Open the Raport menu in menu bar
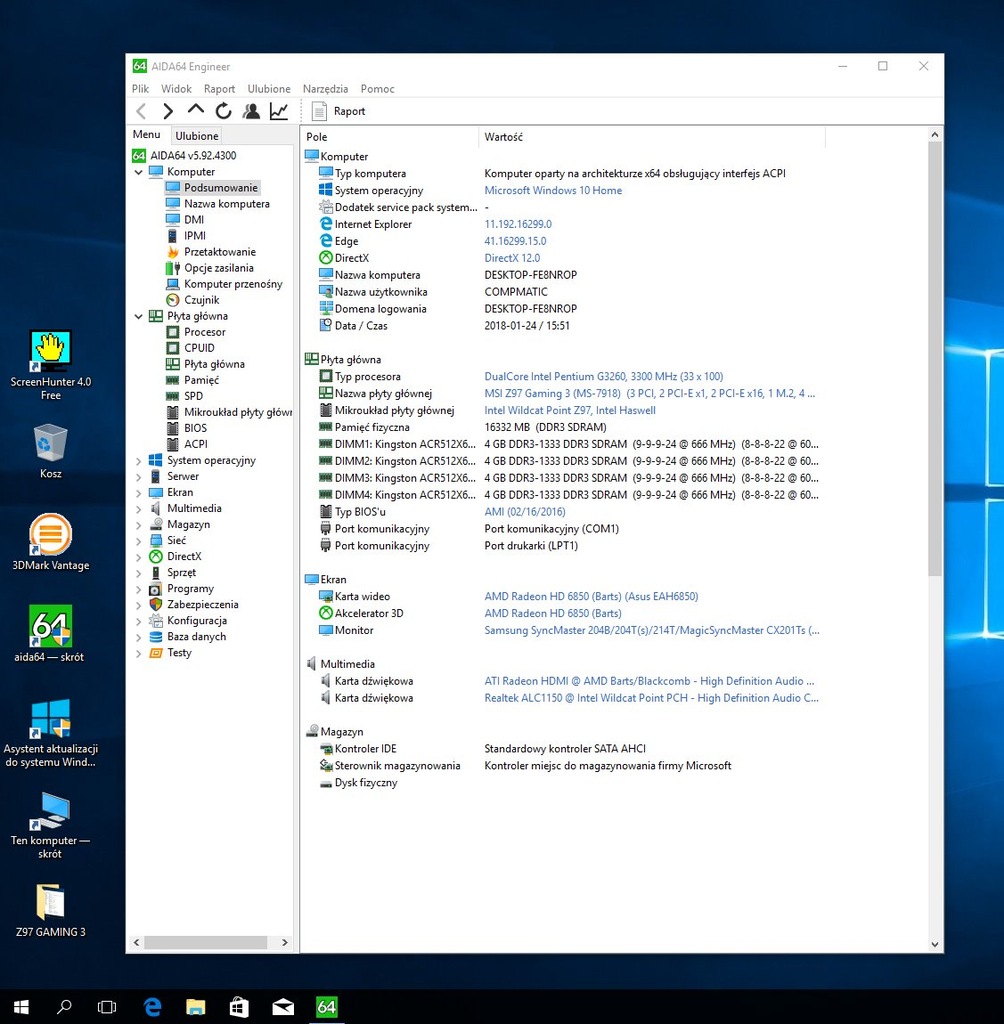 219,89
